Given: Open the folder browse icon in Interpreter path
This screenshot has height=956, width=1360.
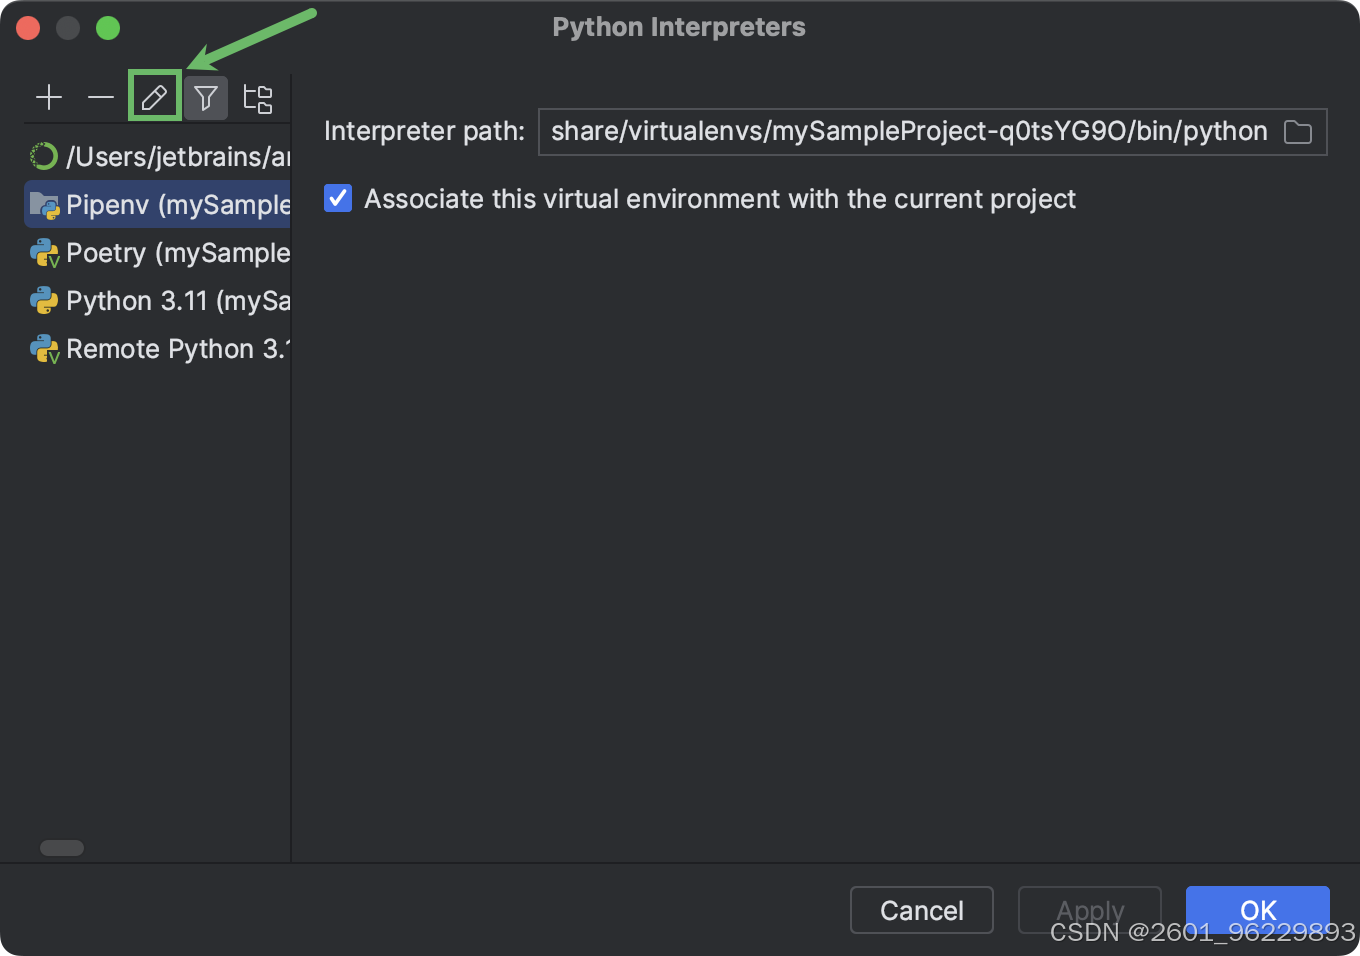Looking at the screenshot, I should (x=1298, y=132).
